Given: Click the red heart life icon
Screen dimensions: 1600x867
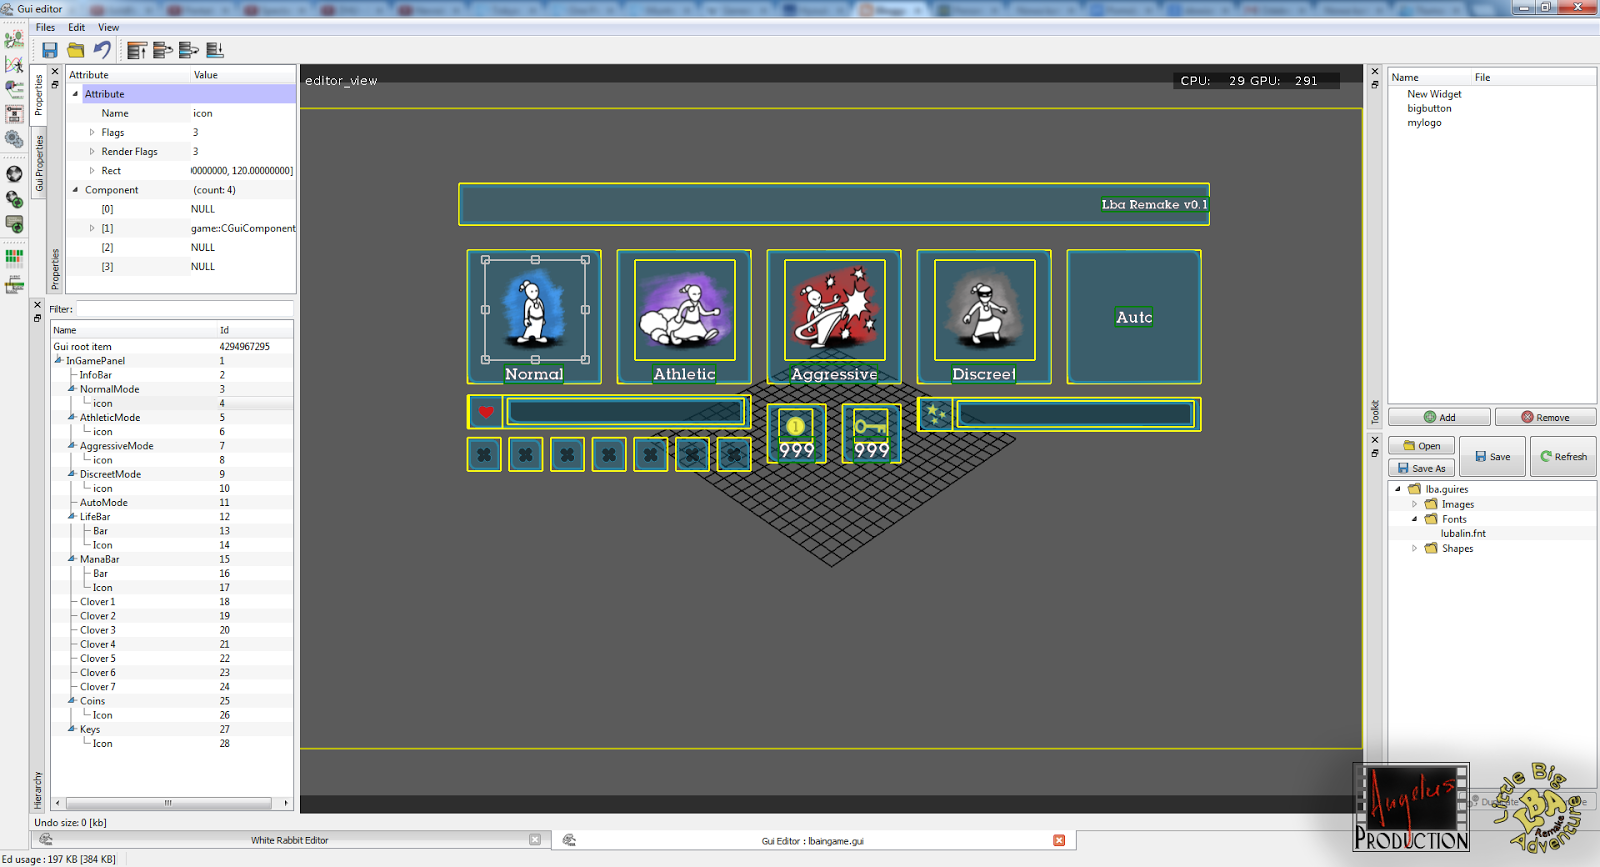Looking at the screenshot, I should pos(486,412).
